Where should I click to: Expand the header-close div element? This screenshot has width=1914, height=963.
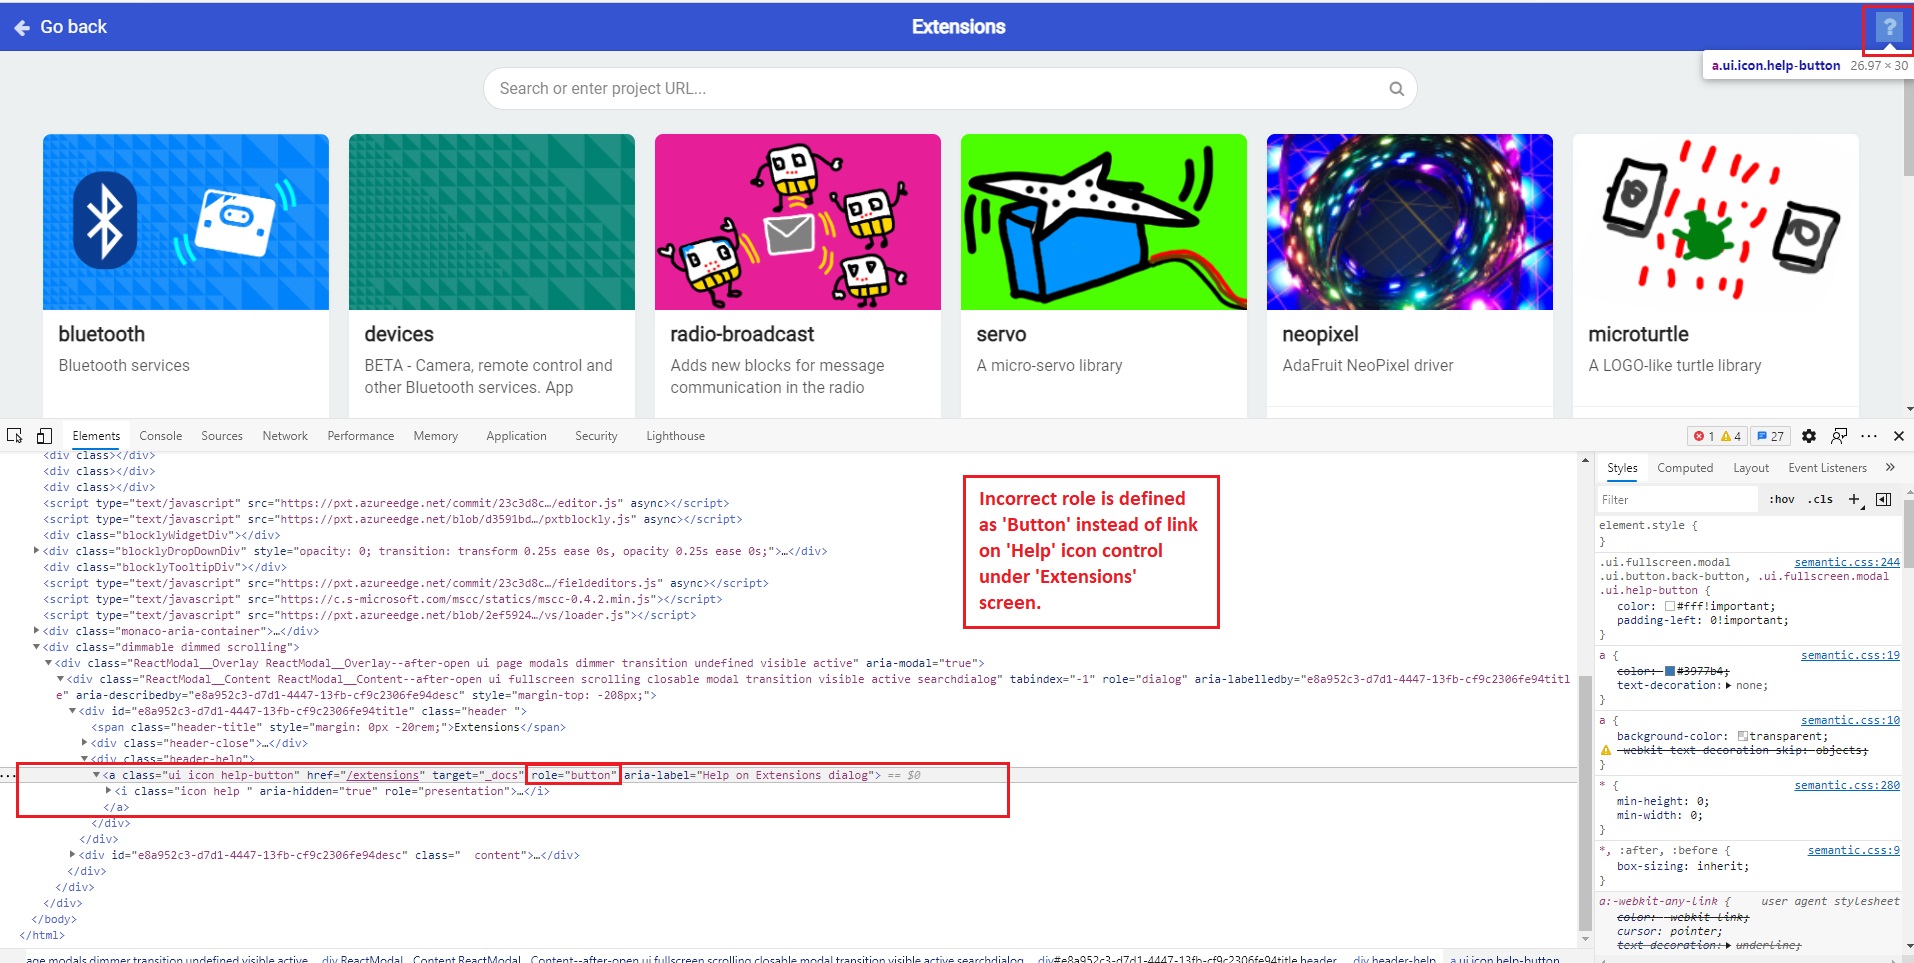coord(83,743)
